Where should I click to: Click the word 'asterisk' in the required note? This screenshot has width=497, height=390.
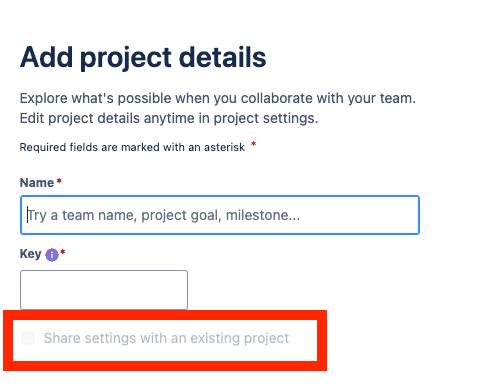pos(224,147)
